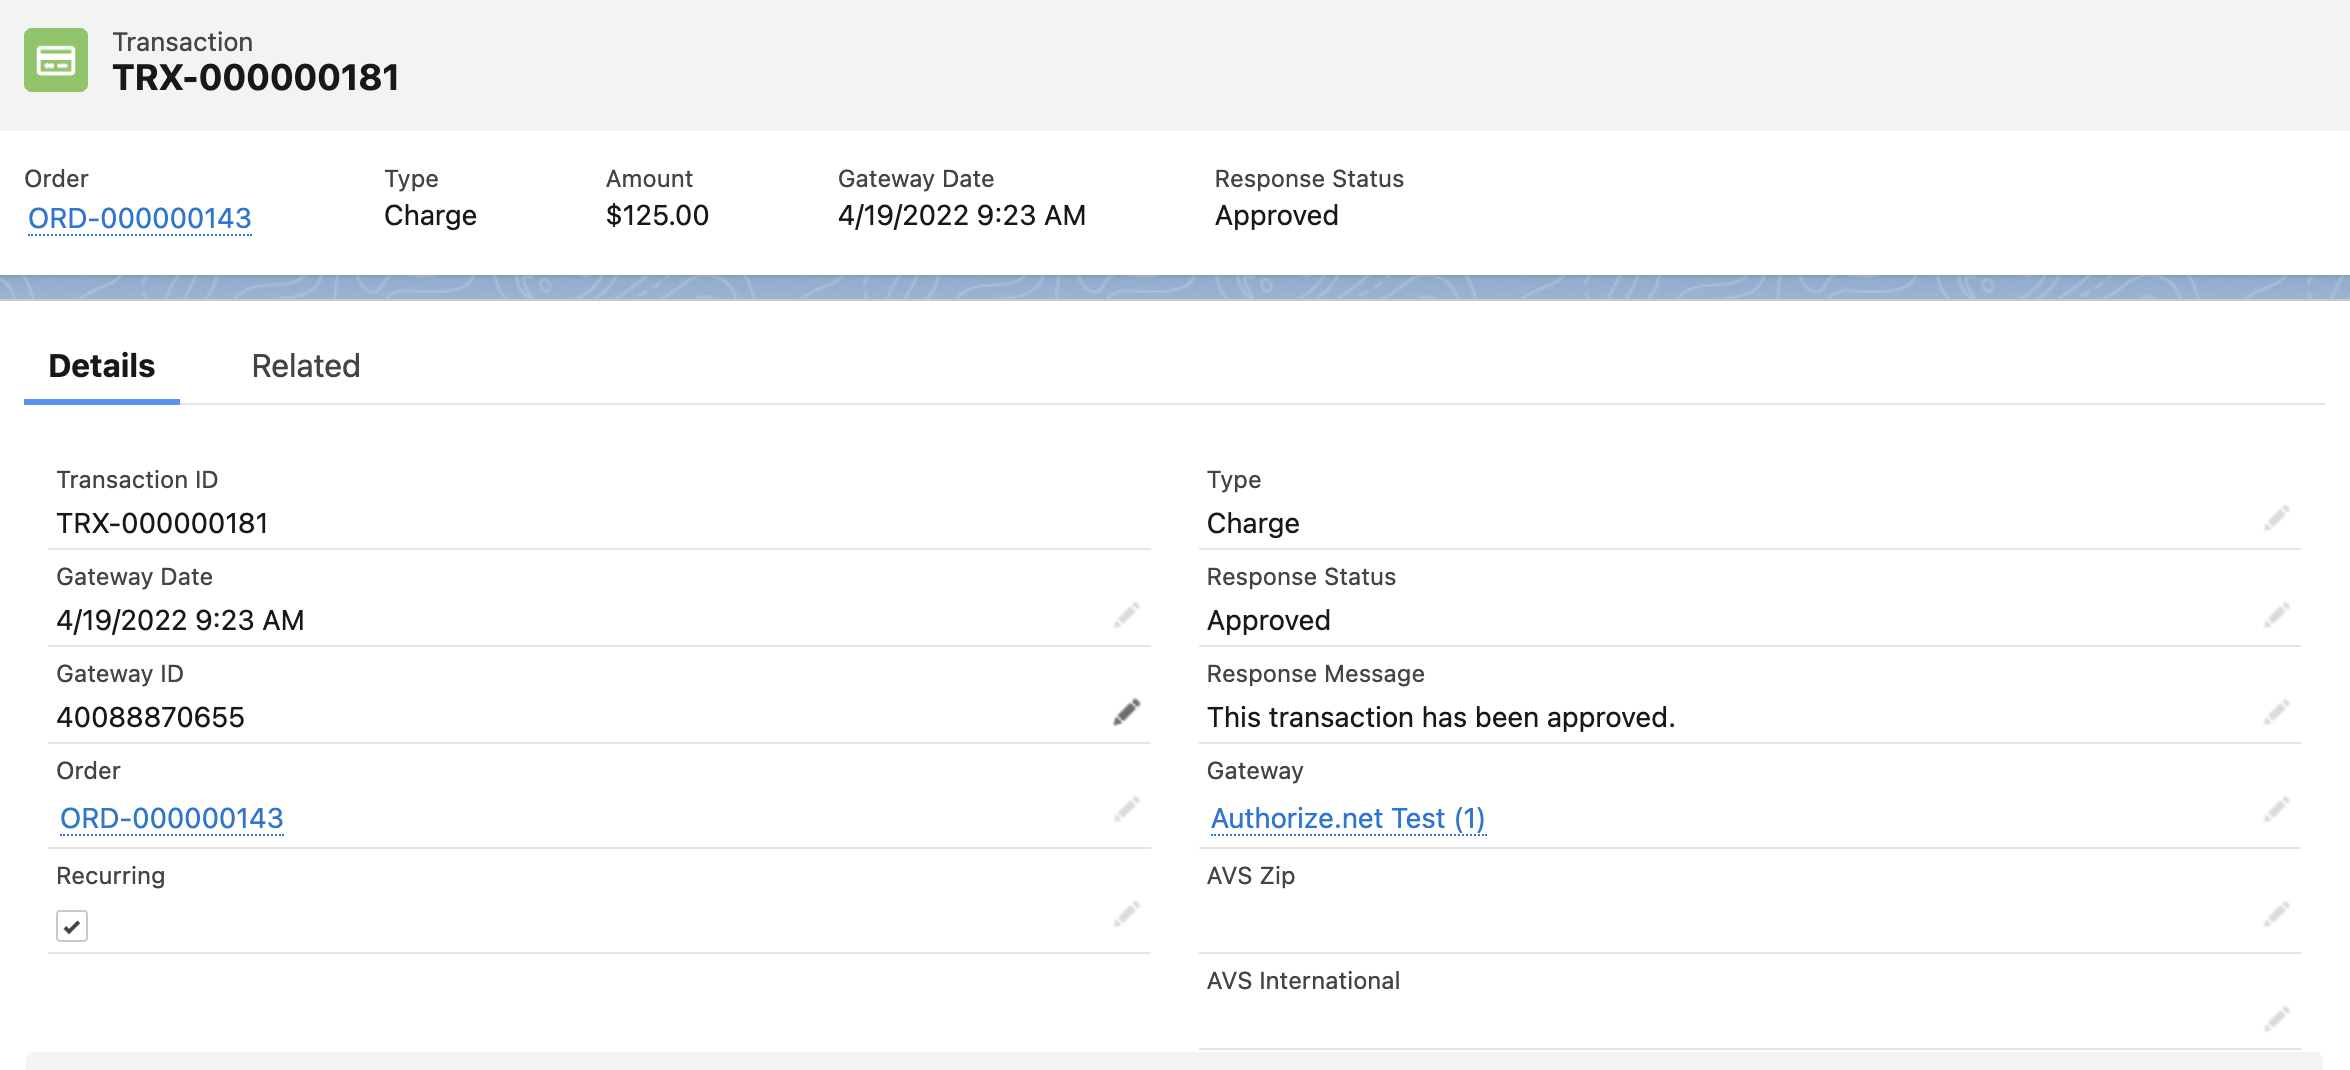Click the Details Type Charge value

(1253, 523)
